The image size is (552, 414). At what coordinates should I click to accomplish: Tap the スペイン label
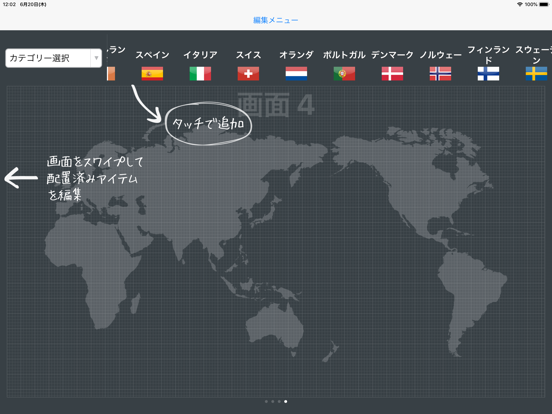click(152, 55)
